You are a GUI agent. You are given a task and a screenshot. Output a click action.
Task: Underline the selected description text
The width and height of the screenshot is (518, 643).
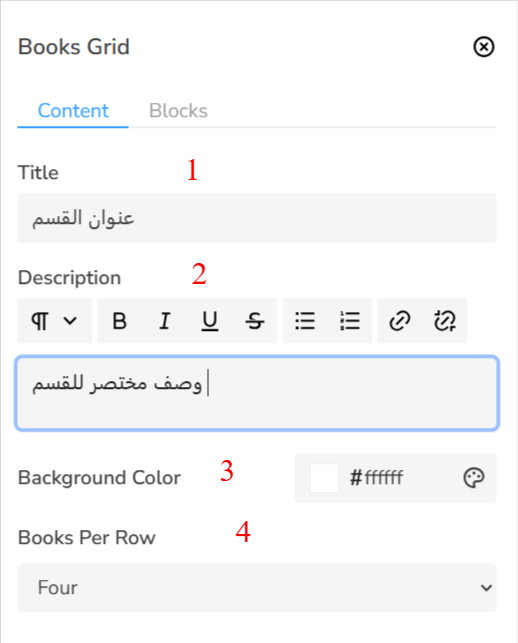pyautogui.click(x=210, y=321)
